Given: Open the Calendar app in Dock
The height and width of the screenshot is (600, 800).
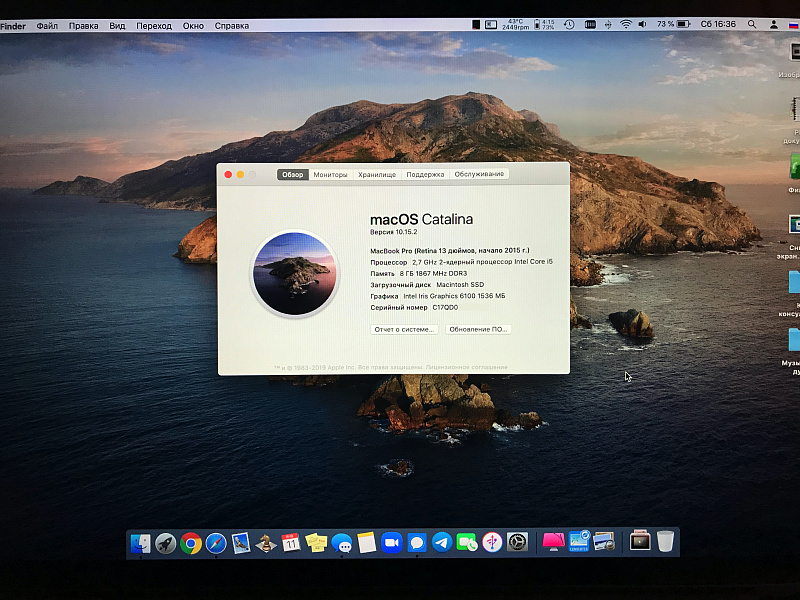Looking at the screenshot, I should tap(291, 542).
